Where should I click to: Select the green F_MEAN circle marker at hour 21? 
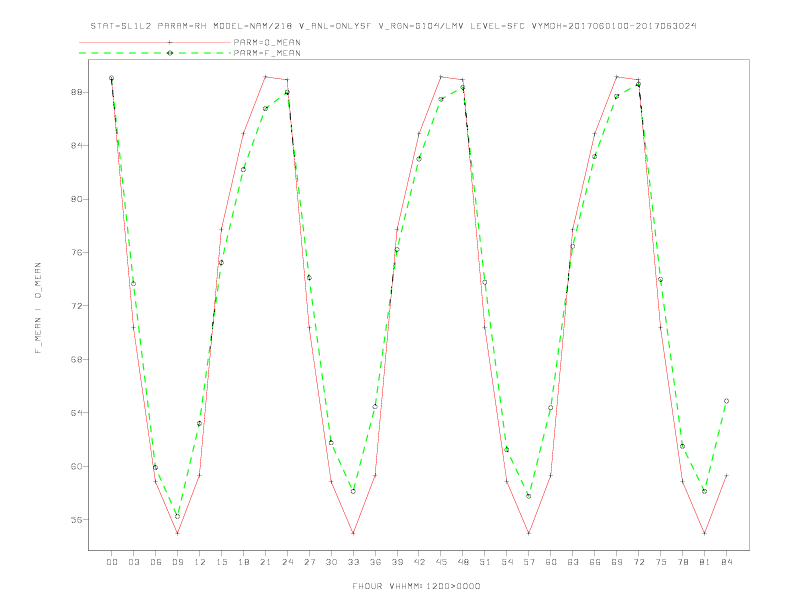pos(265,109)
